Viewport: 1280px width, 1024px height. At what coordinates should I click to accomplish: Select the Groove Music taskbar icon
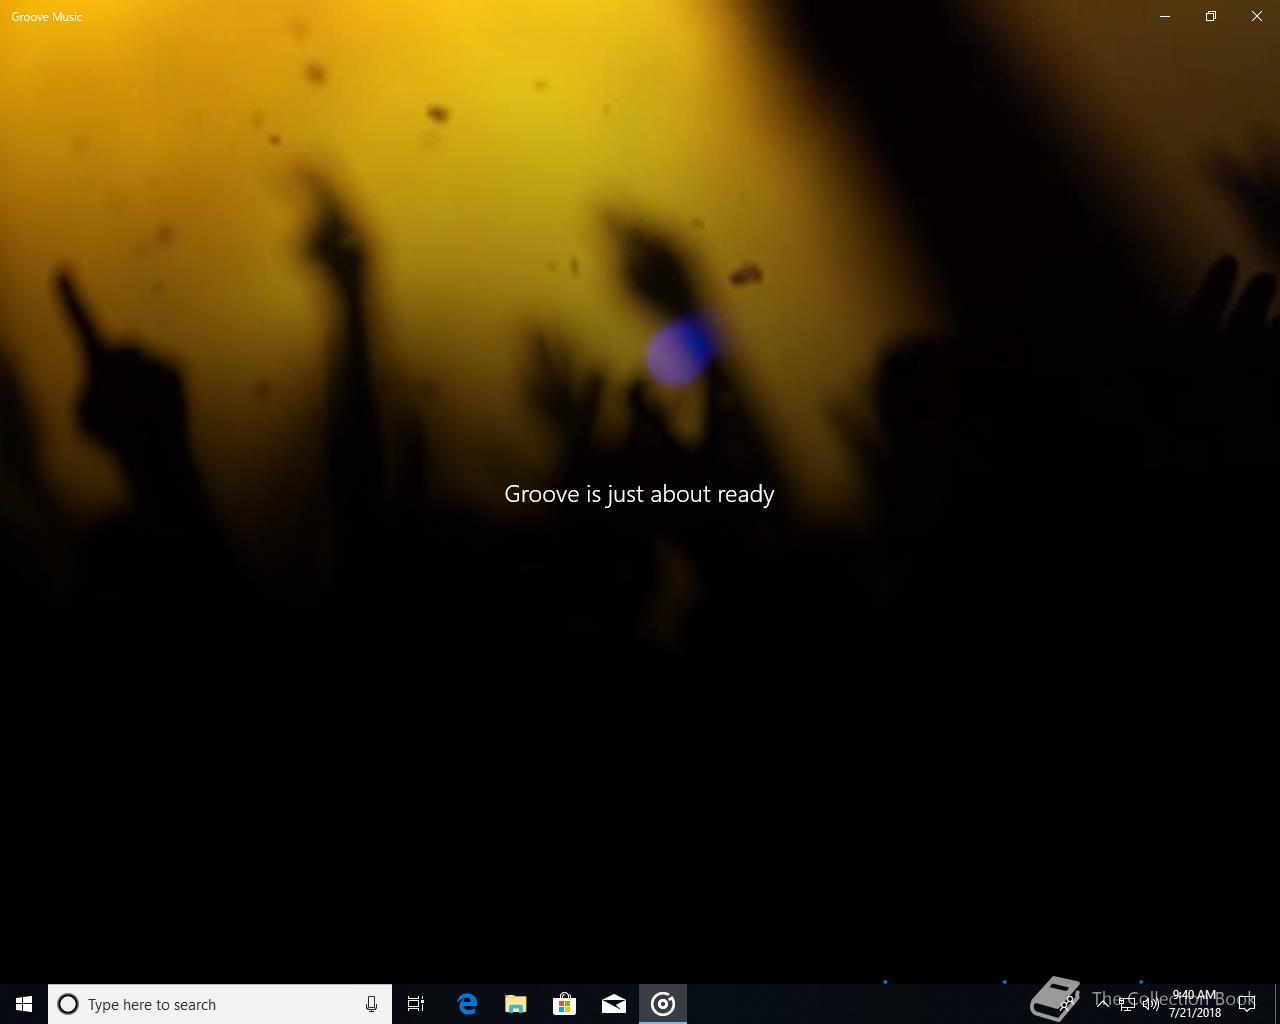662,1004
